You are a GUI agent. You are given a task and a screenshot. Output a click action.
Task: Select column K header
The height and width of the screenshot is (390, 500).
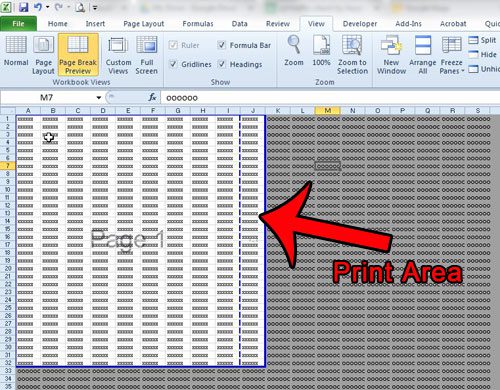278,111
